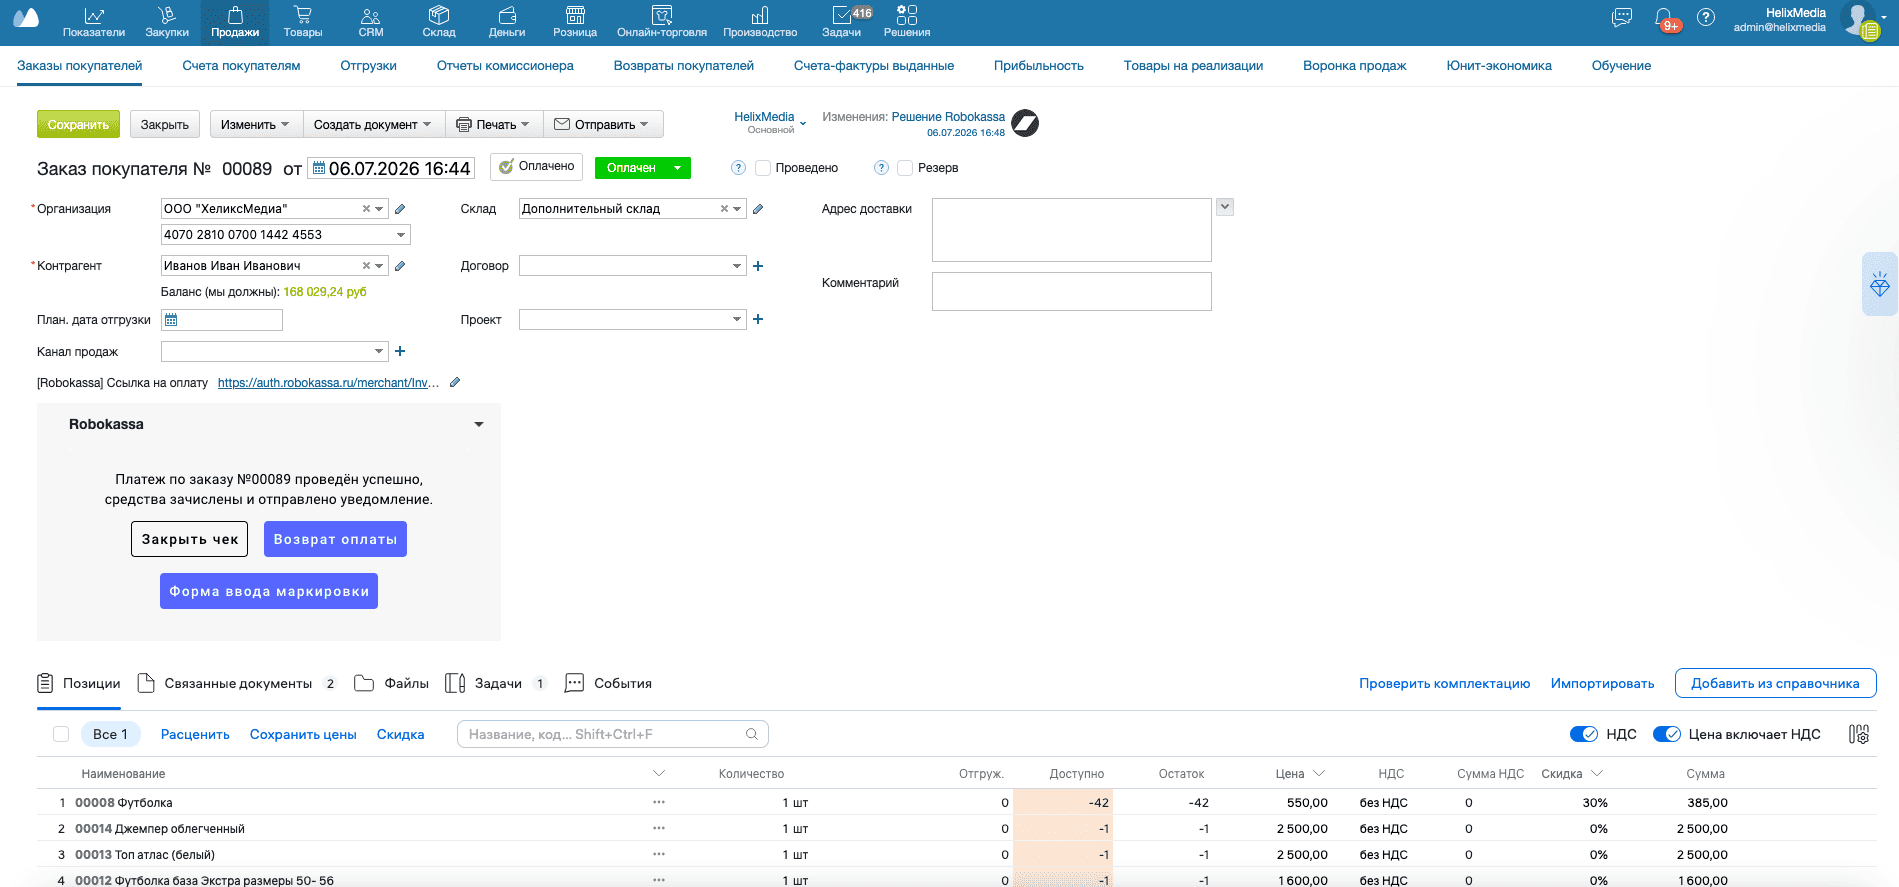This screenshot has width=1899, height=887.
Task: Click the position search field
Action: click(612, 734)
